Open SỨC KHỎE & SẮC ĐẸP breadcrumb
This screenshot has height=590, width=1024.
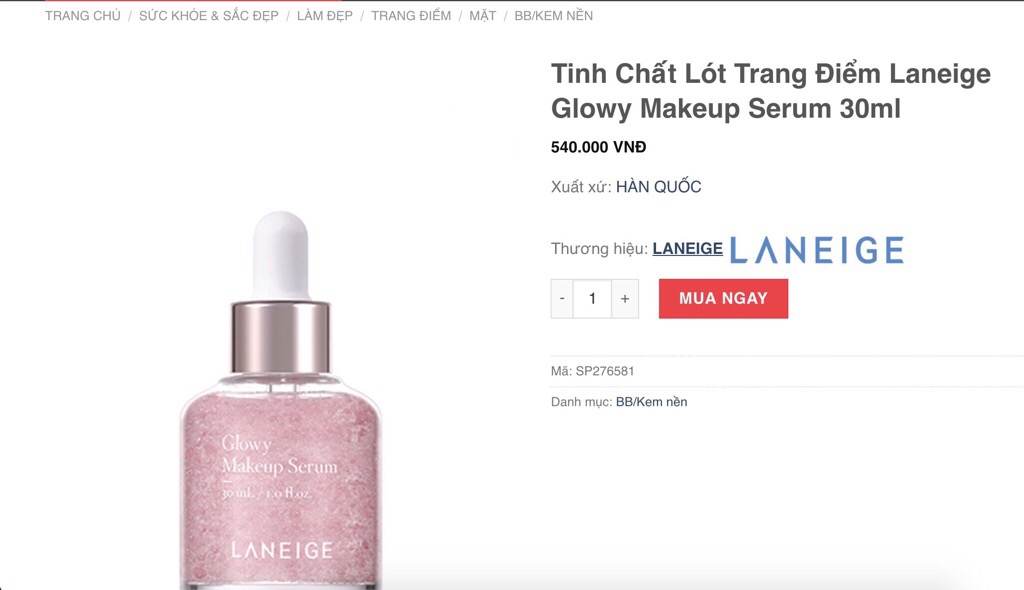(208, 16)
